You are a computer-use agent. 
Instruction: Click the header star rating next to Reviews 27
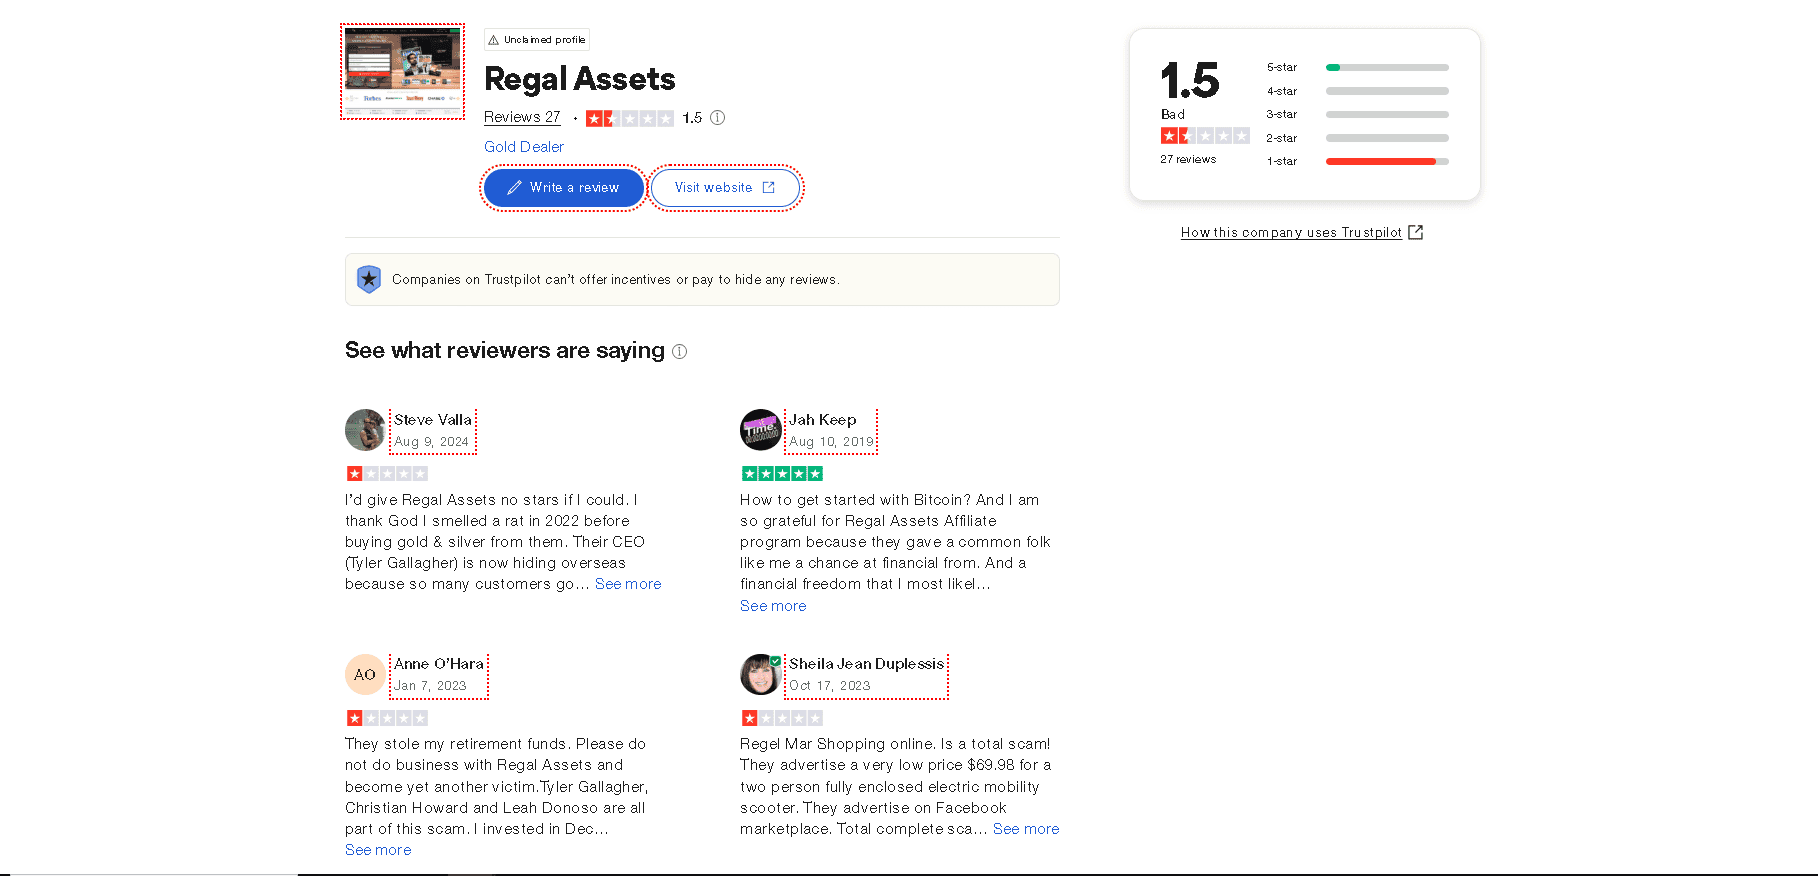[630, 118]
